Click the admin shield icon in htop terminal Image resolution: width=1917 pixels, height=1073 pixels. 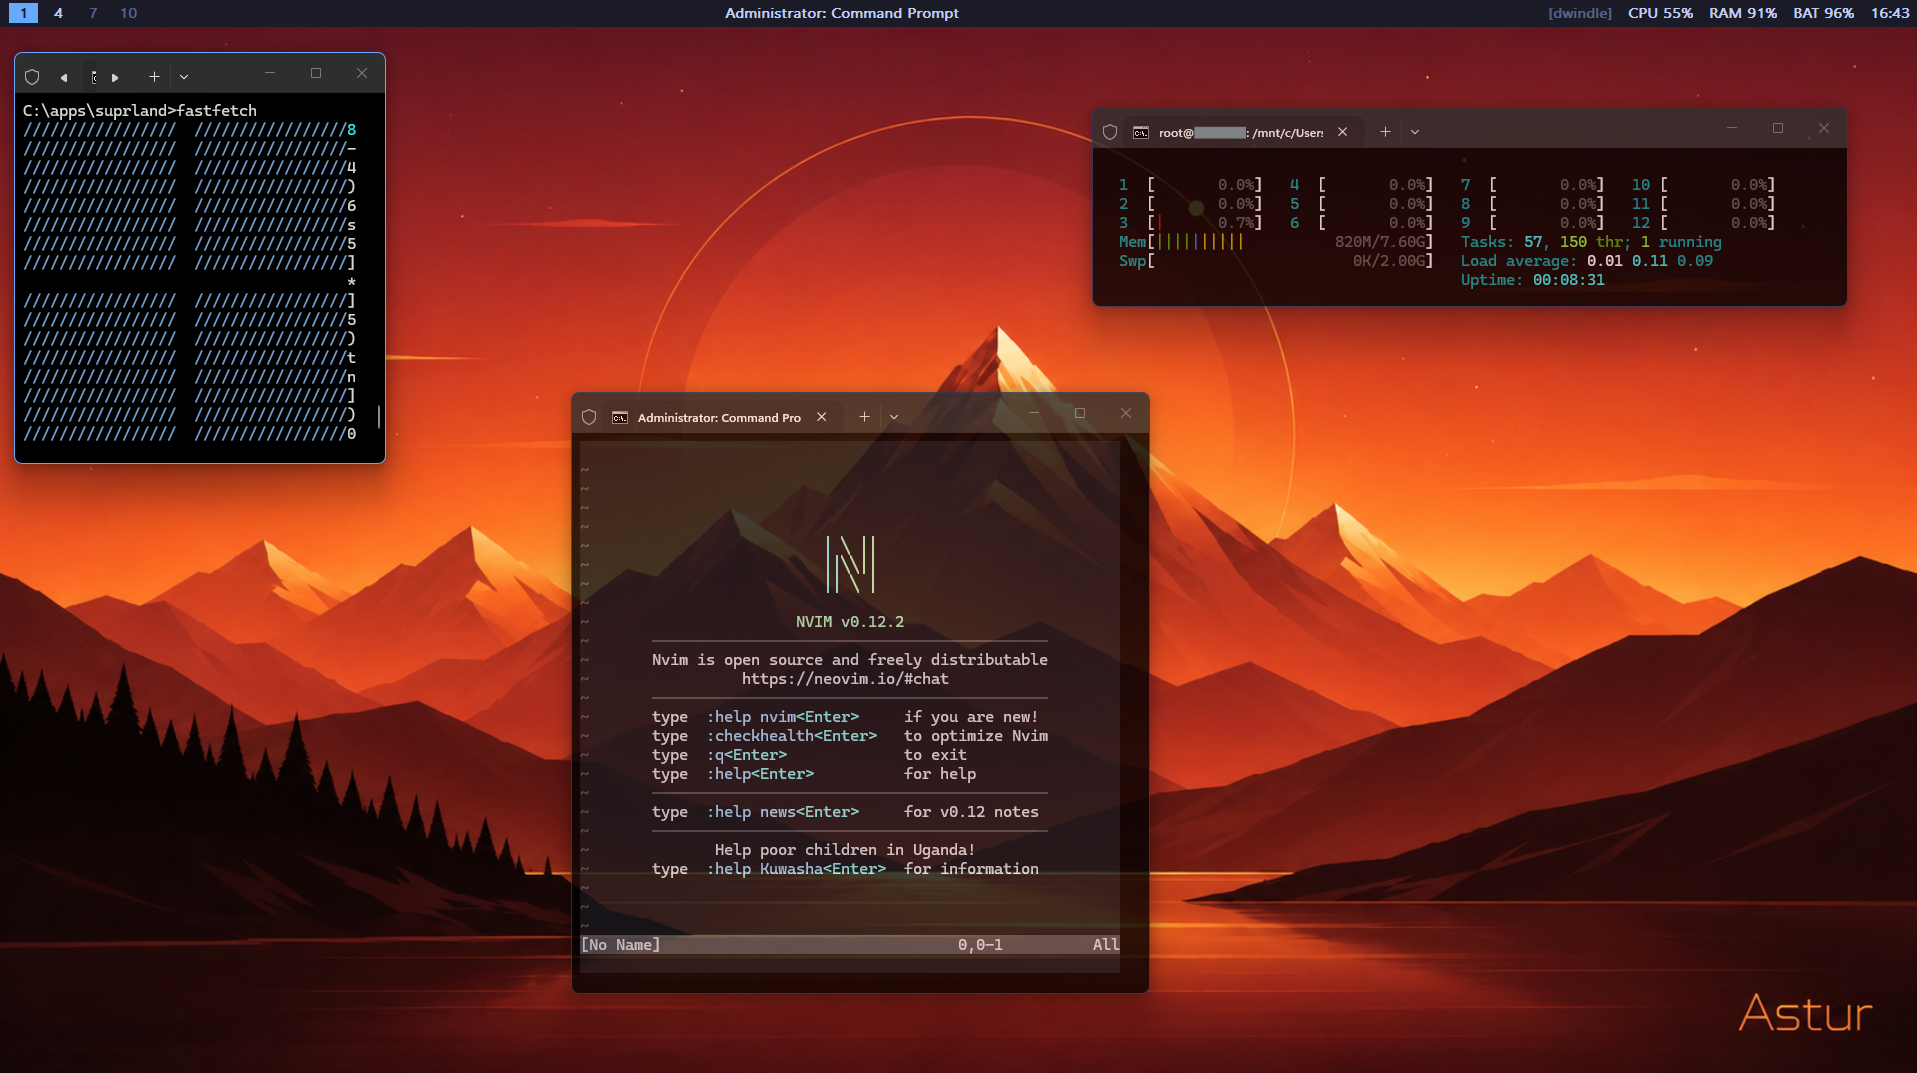(x=1110, y=132)
